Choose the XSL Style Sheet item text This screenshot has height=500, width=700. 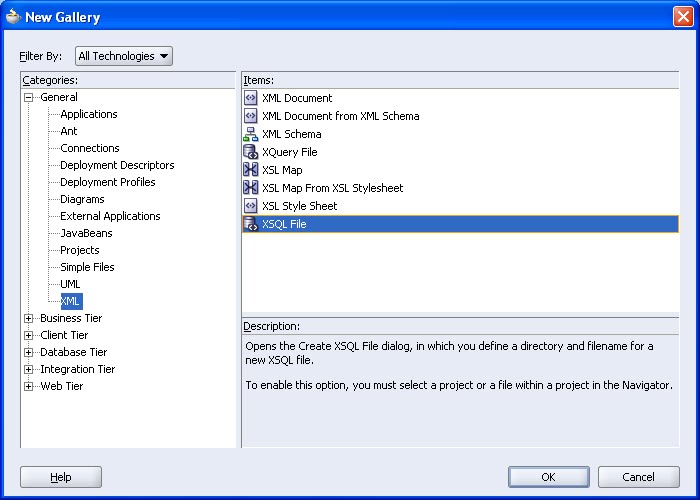click(x=300, y=206)
